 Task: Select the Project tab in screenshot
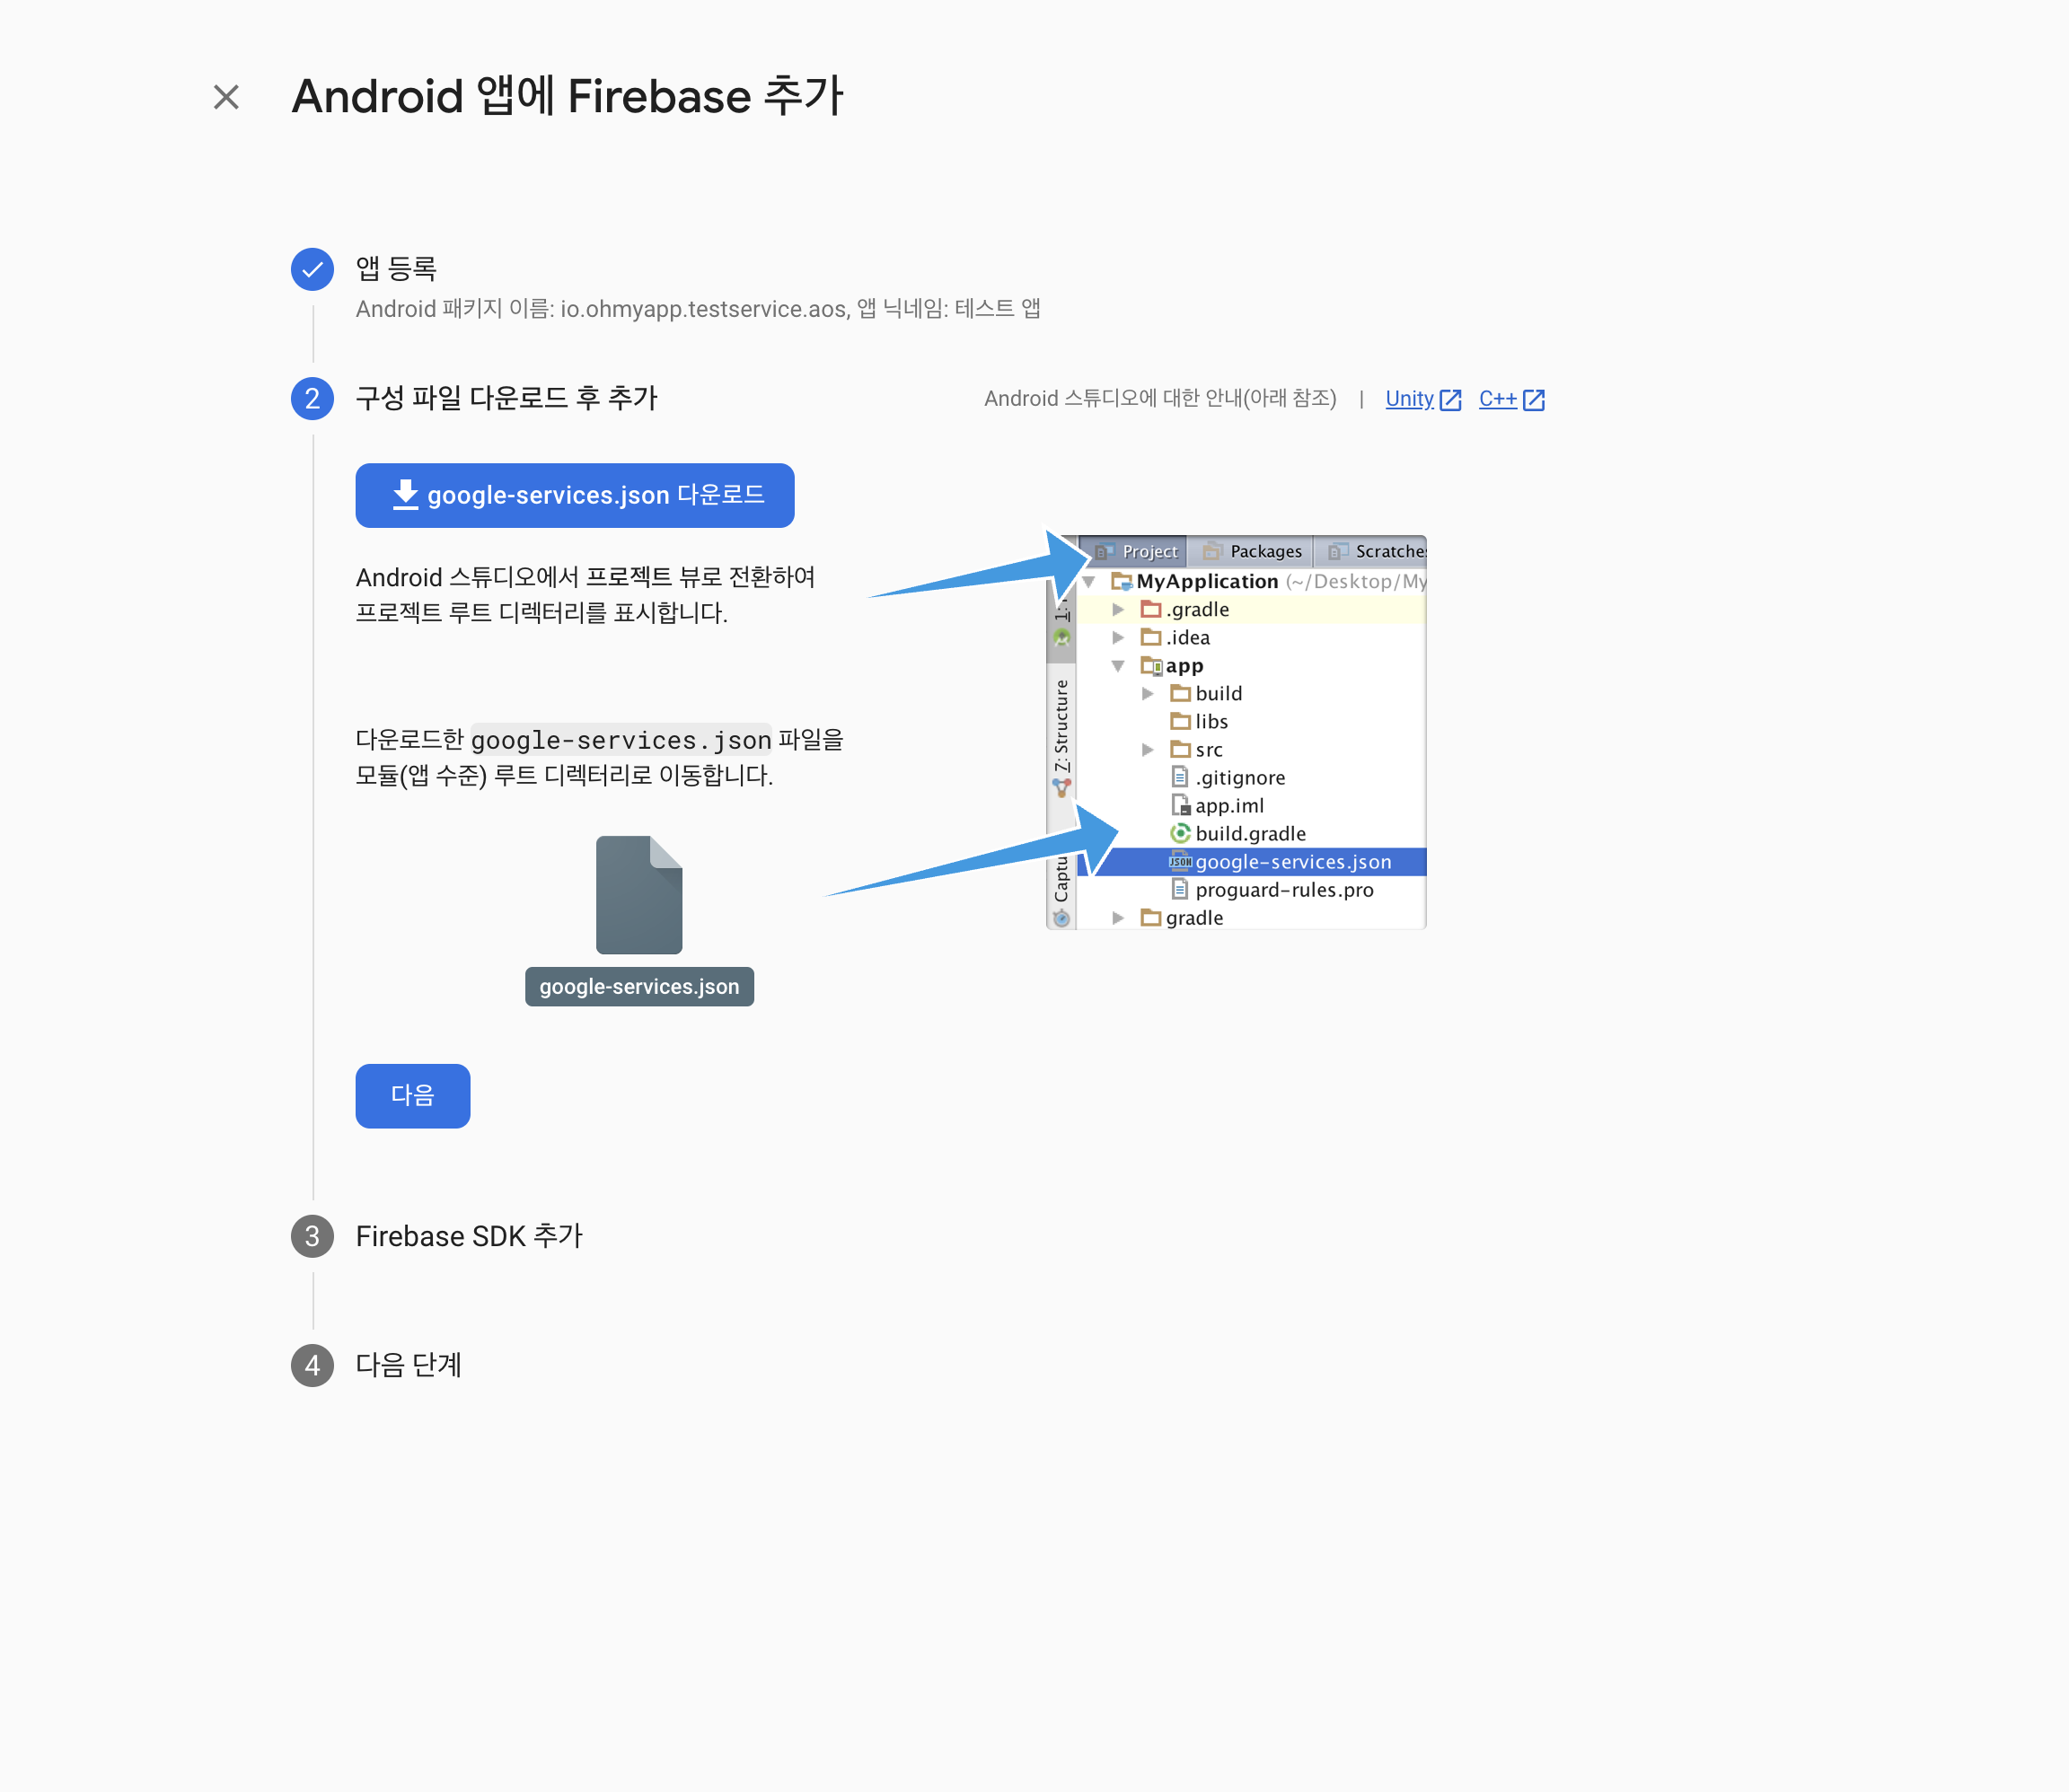[1136, 551]
